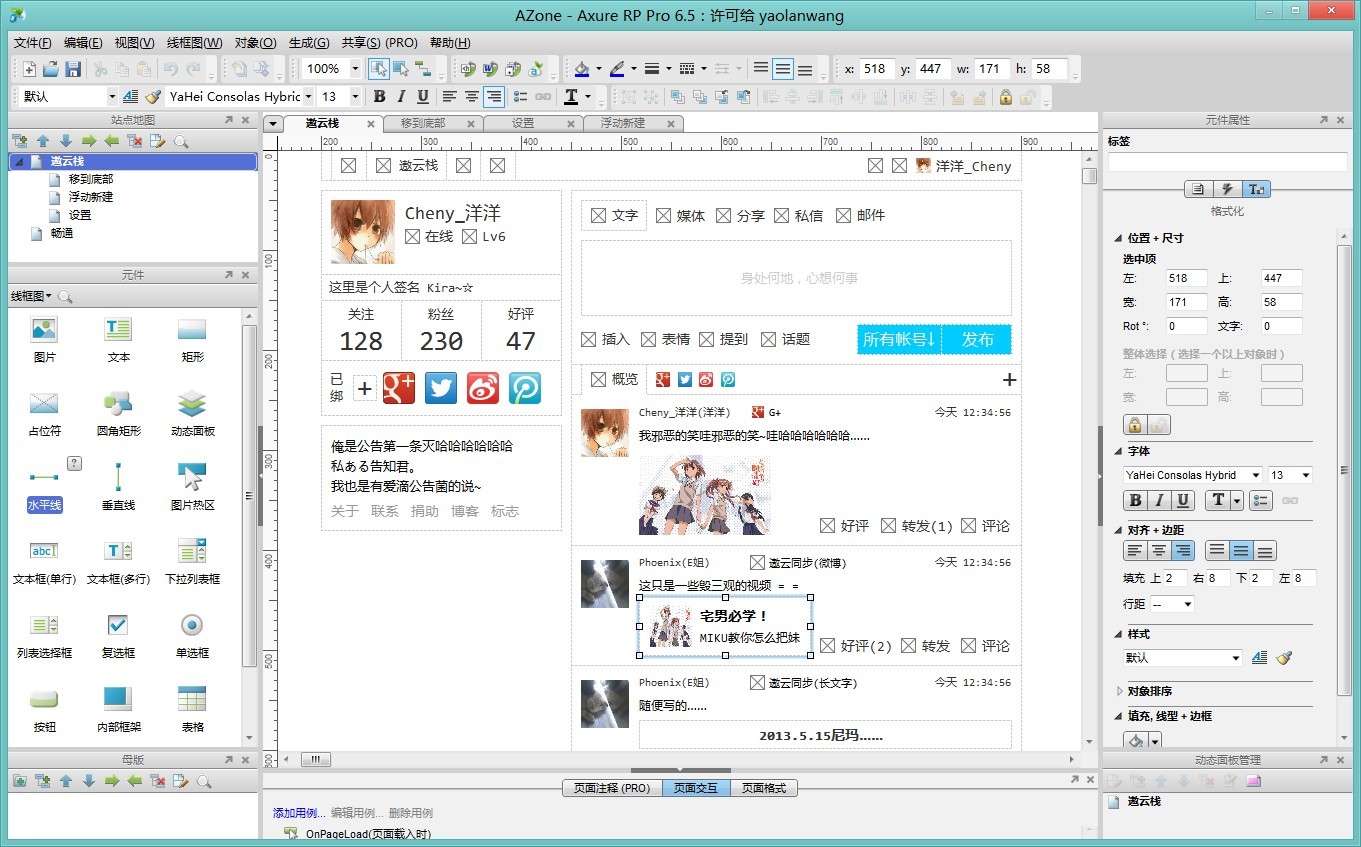Switch to the 移到底部 page tab
The image size is (1361, 847).
click(x=422, y=123)
